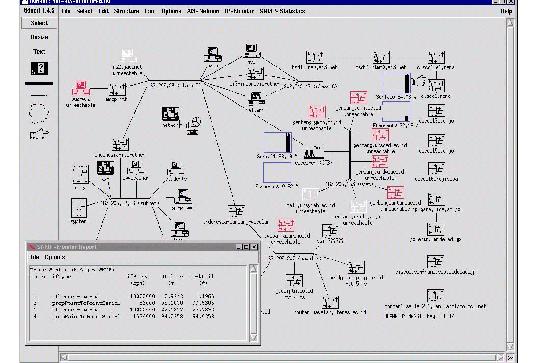
Task: Open the File menu in main window
Action: click(66, 11)
